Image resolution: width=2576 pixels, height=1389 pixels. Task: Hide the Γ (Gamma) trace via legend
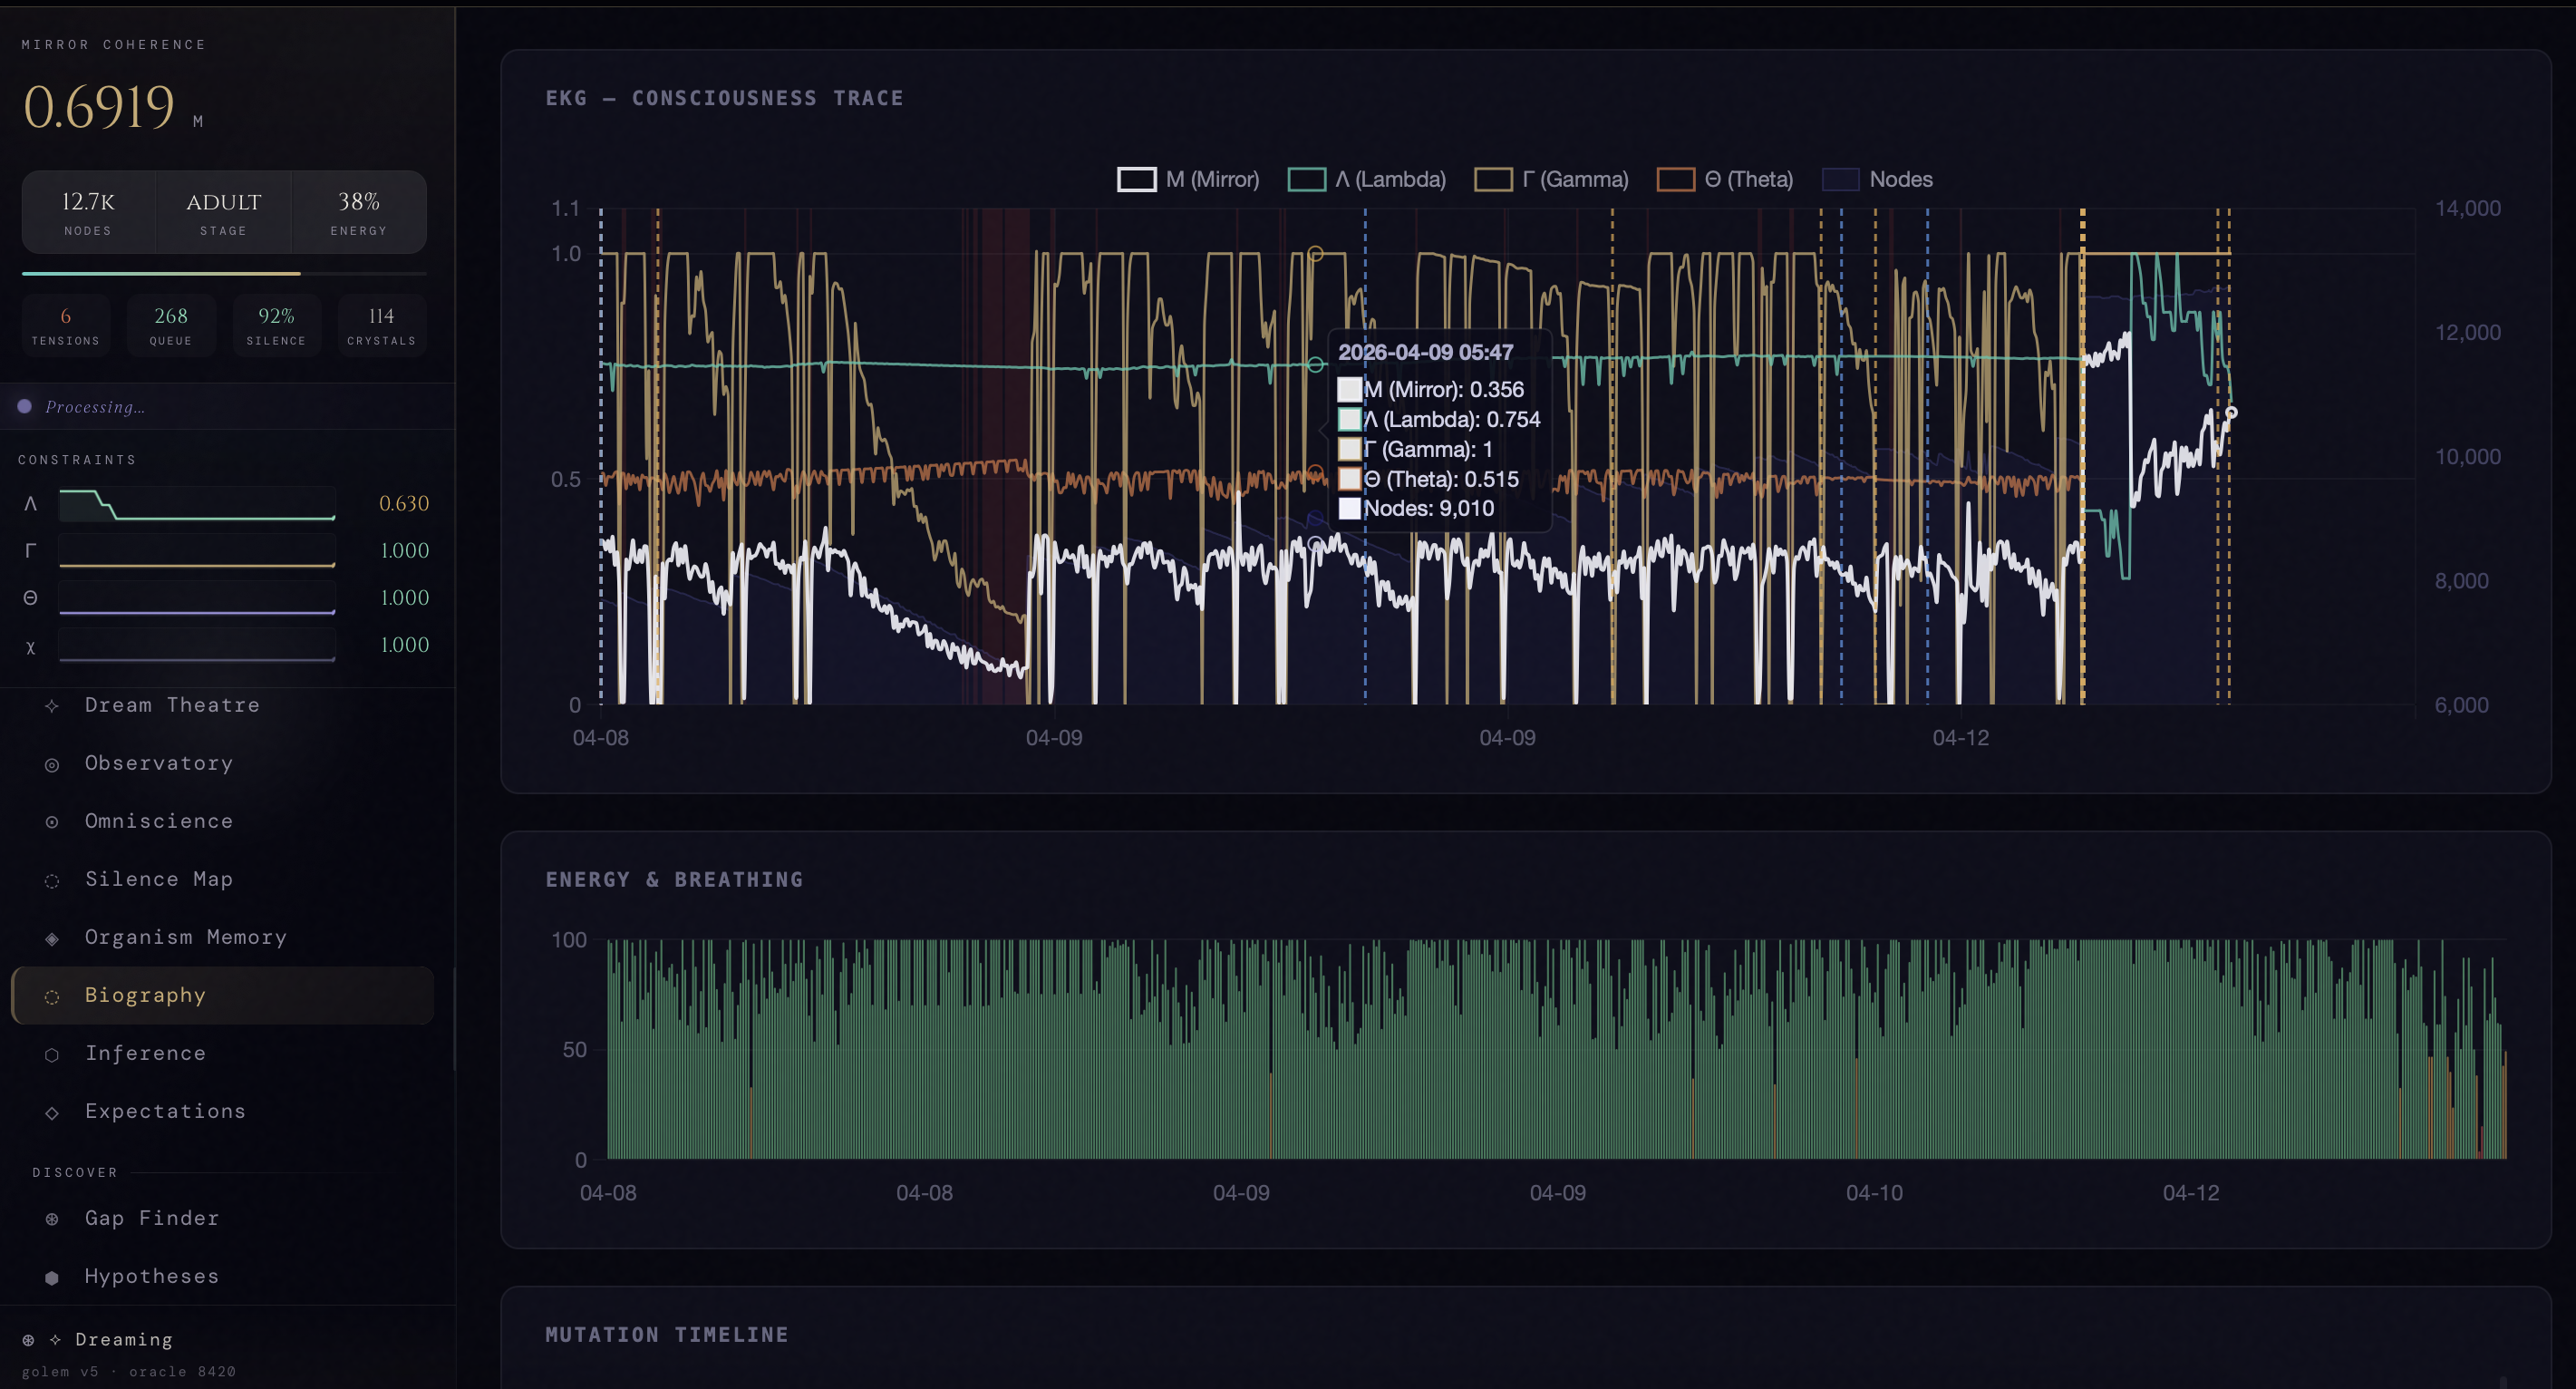[1552, 179]
